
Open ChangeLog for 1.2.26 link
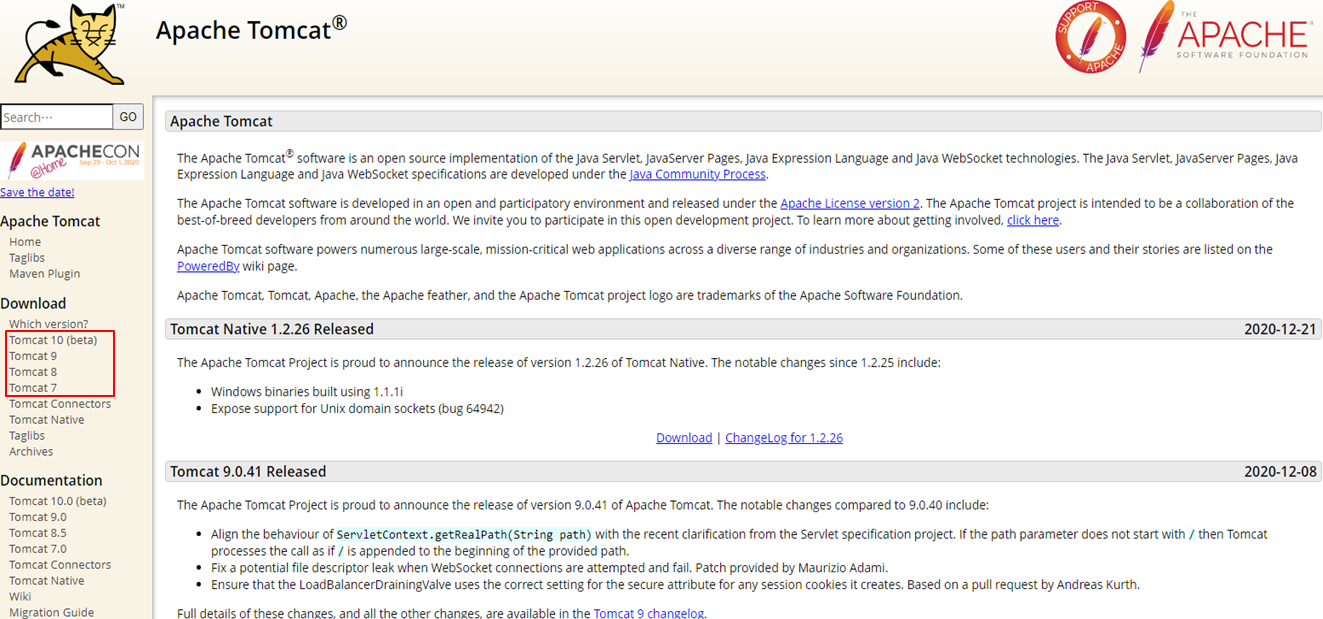783,438
